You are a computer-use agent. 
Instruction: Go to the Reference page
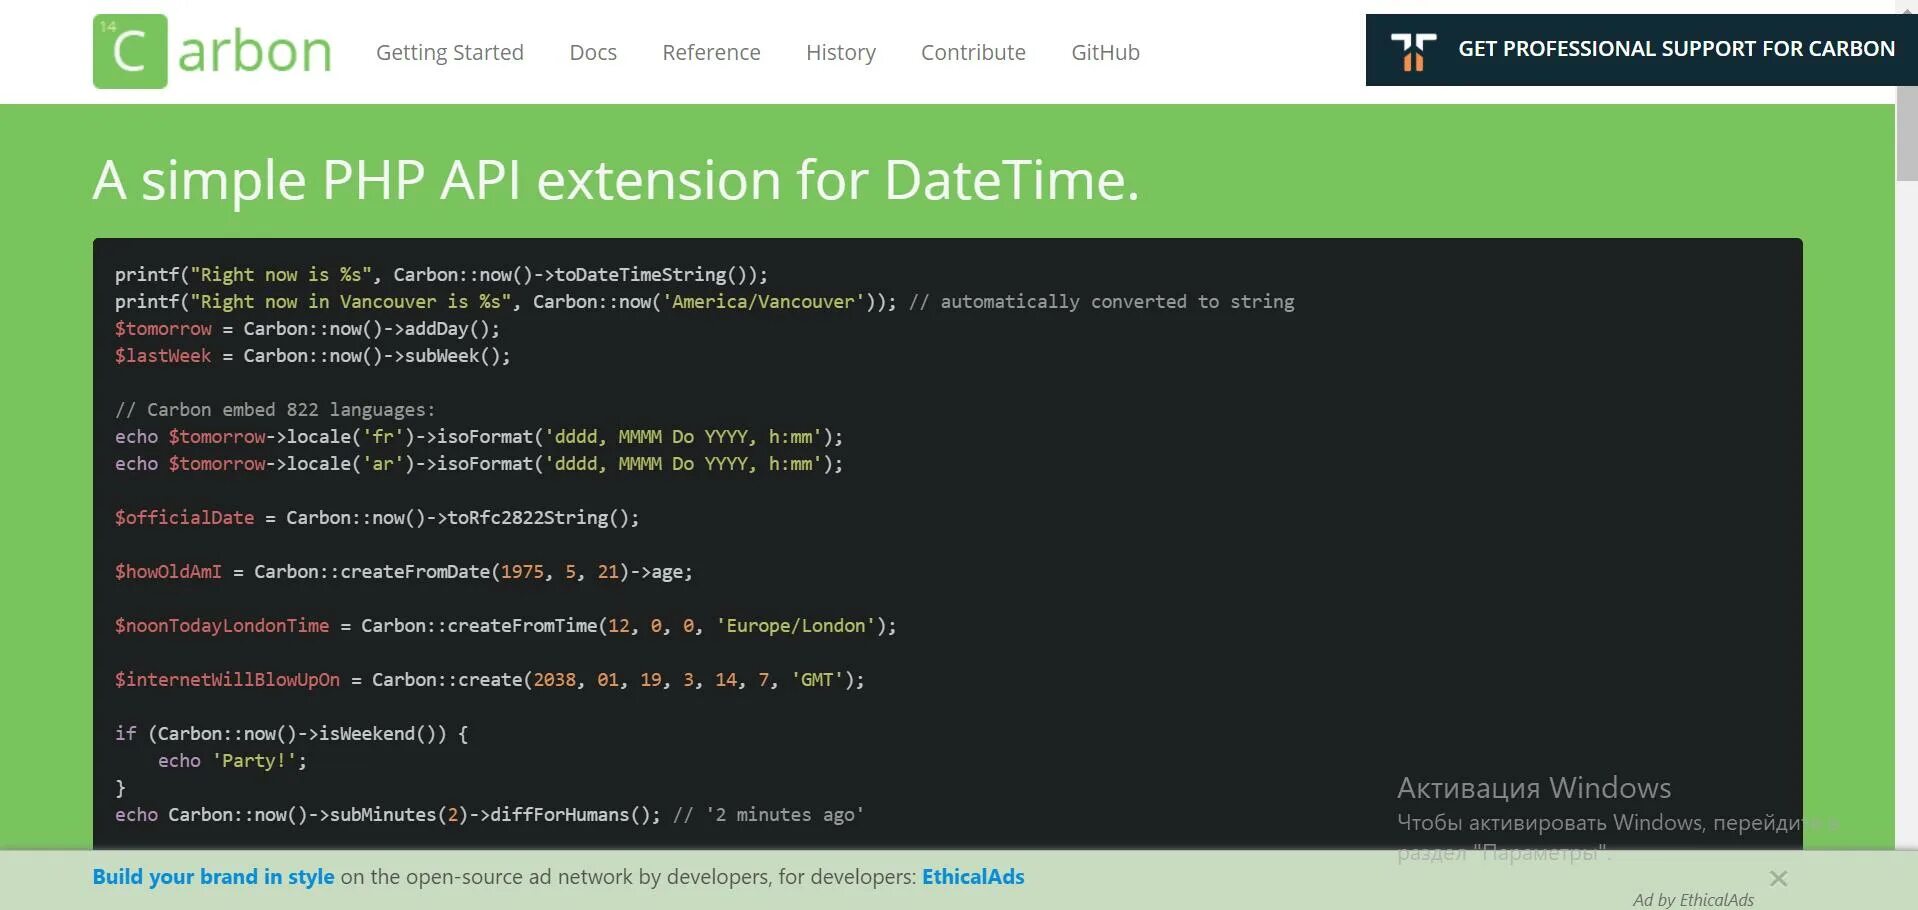click(x=711, y=52)
